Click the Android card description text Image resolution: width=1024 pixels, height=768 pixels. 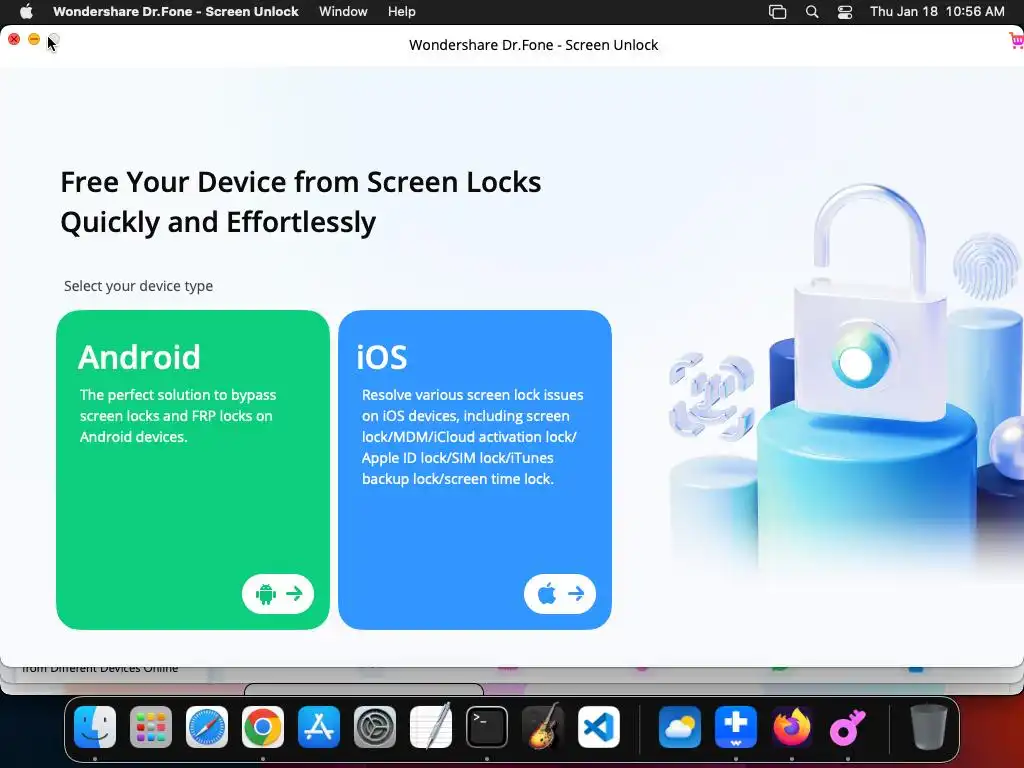pyautogui.click(x=178, y=416)
